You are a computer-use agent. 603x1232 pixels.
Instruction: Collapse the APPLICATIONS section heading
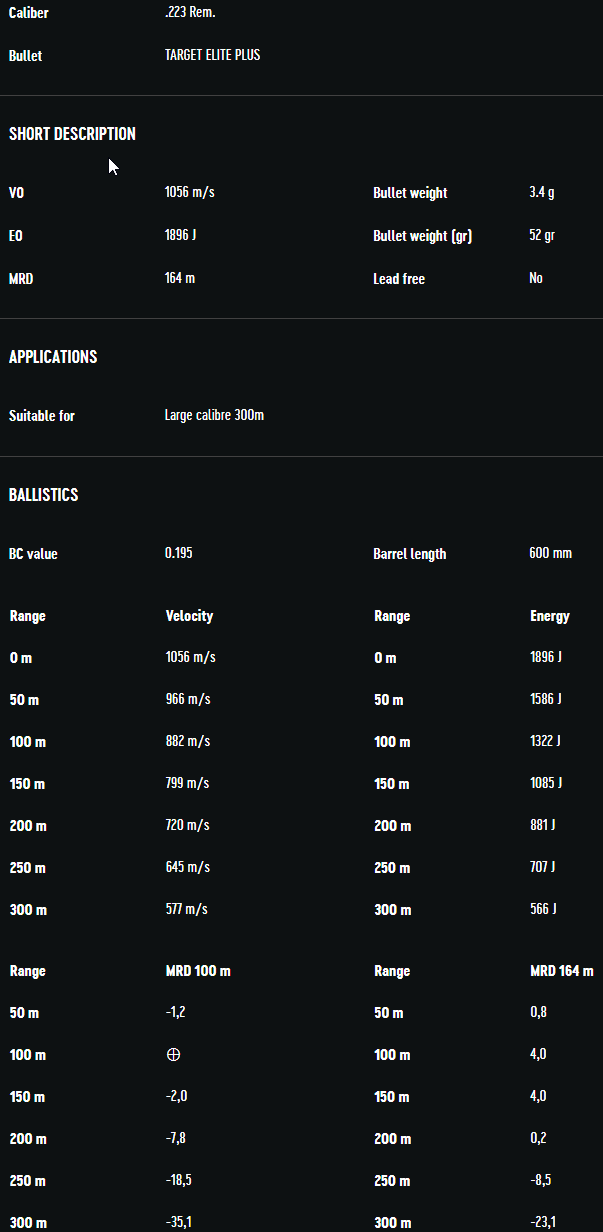[53, 357]
